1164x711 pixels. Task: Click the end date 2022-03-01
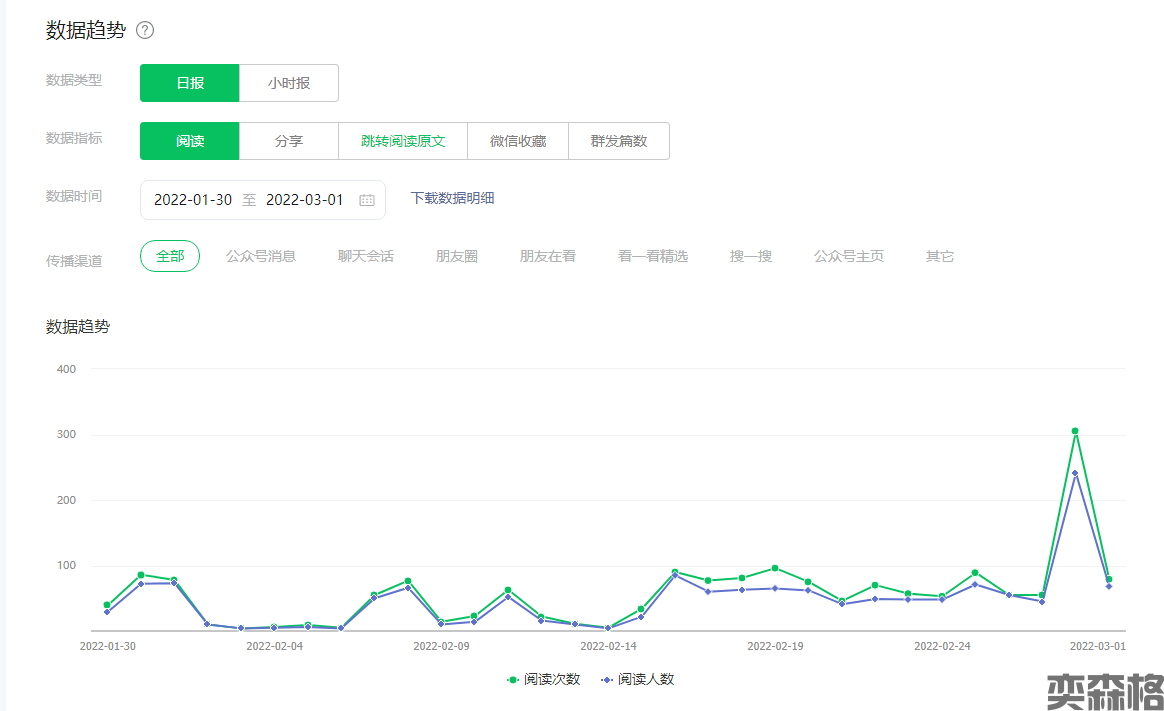point(304,200)
